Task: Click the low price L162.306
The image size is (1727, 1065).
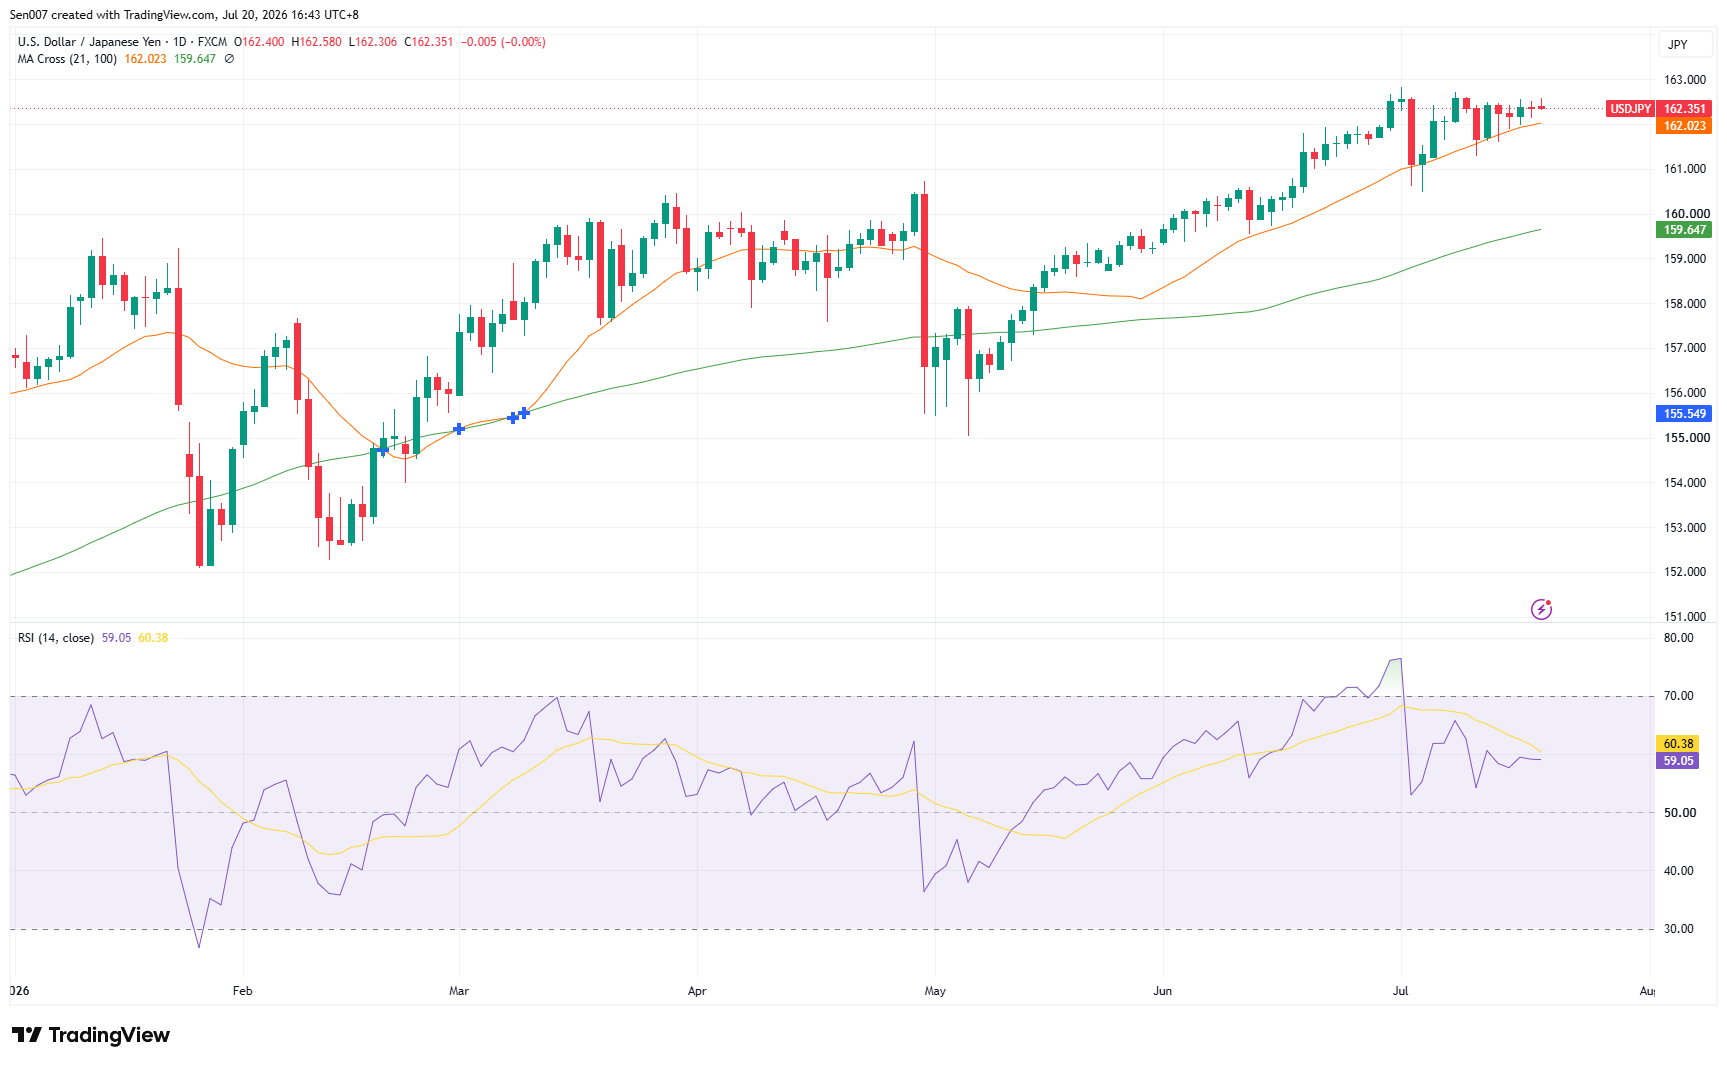Action: click(373, 42)
